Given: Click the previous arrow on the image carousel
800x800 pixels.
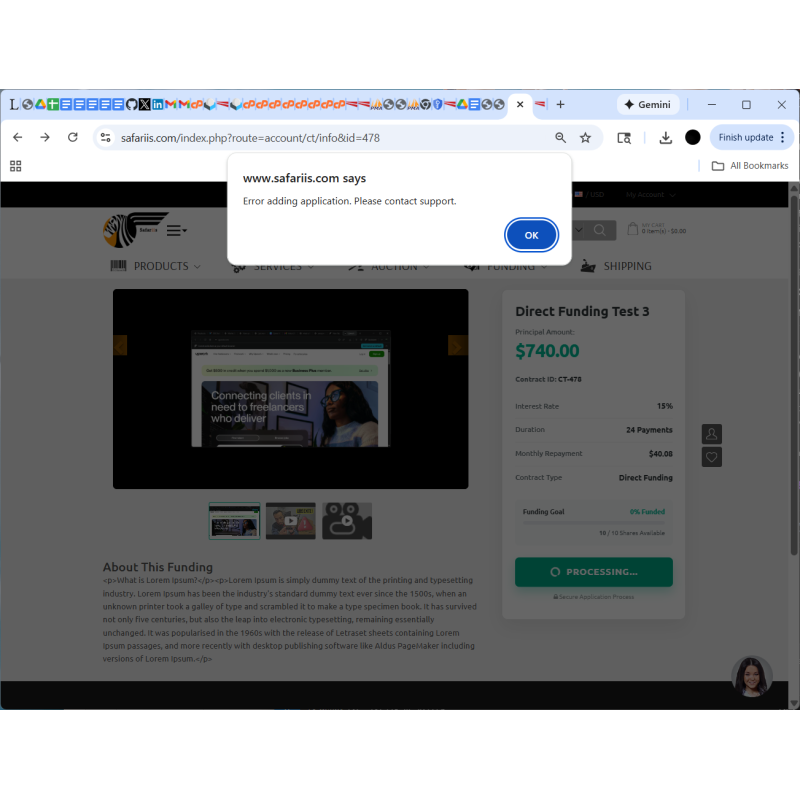Looking at the screenshot, I should tap(120, 345).
